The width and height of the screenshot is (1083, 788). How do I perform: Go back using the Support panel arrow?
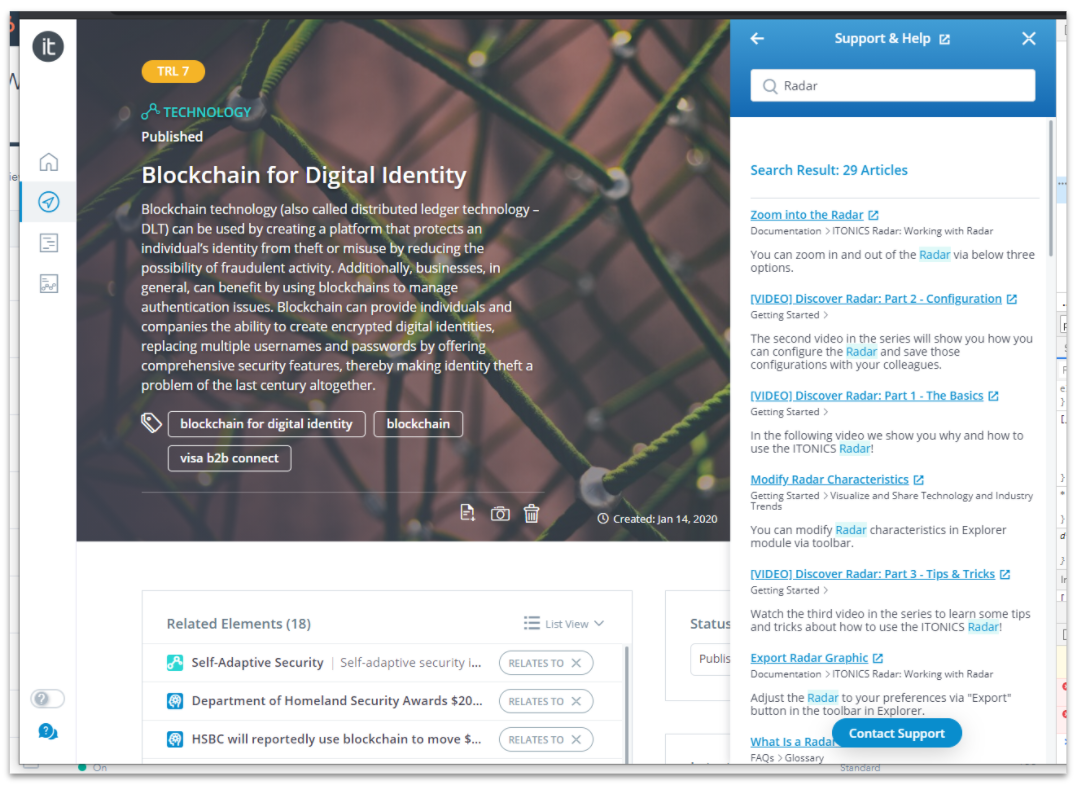pyautogui.click(x=757, y=39)
